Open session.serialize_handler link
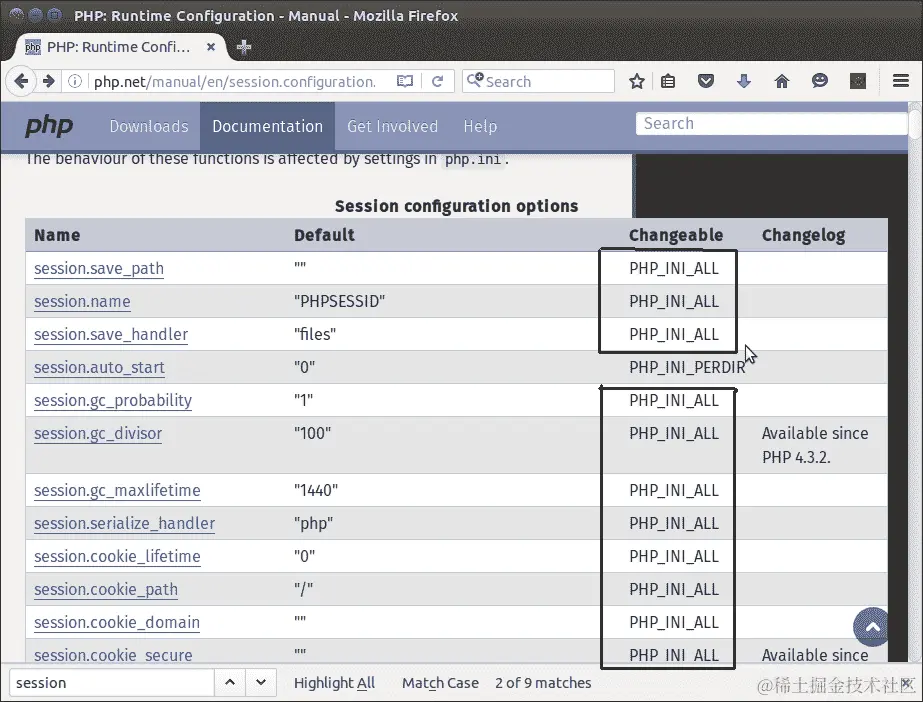Screen dimensions: 923x702 [125, 523]
